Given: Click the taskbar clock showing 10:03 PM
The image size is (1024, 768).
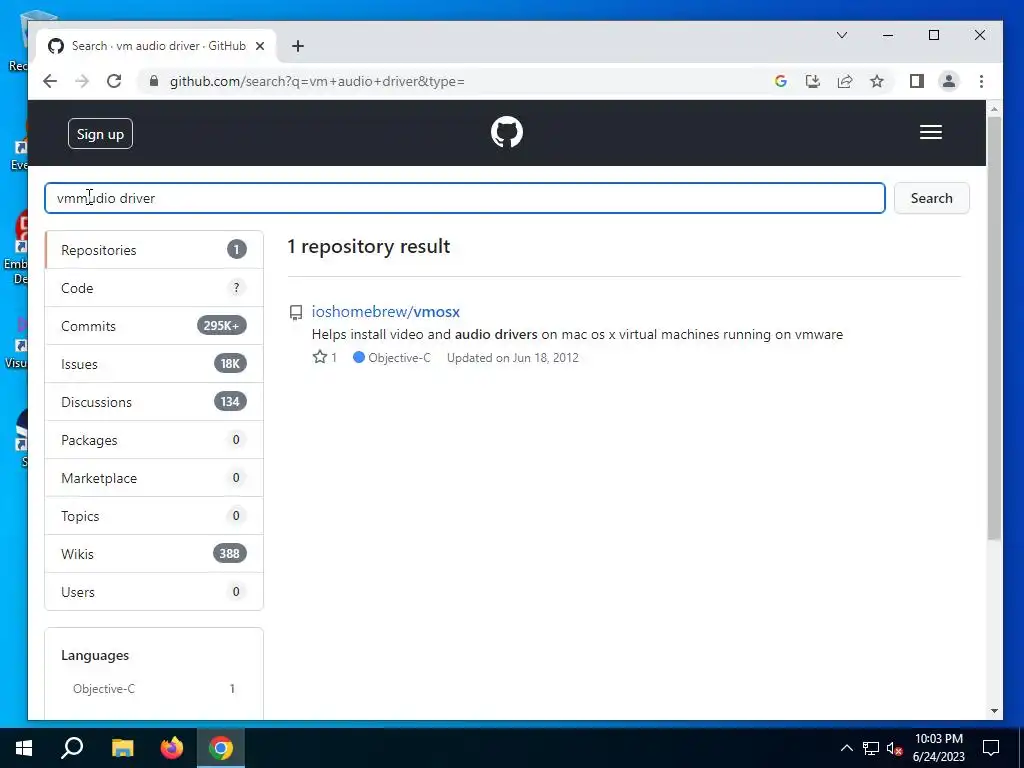Looking at the screenshot, I should [x=938, y=748].
